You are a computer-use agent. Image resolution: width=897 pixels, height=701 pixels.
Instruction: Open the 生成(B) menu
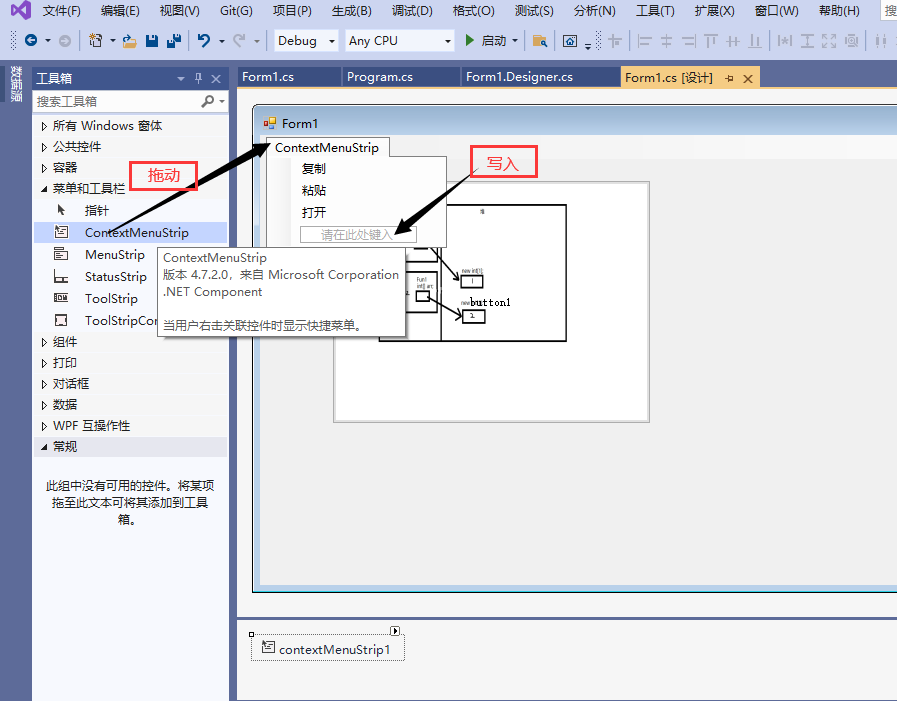(x=351, y=10)
